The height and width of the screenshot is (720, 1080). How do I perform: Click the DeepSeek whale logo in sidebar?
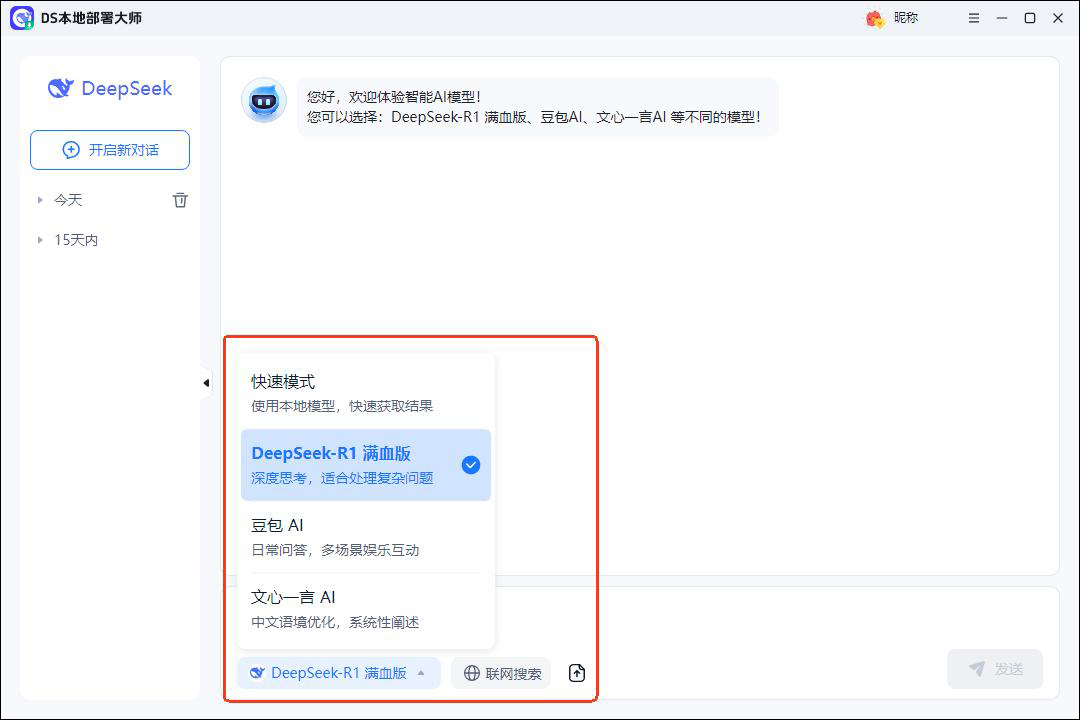(x=61, y=88)
